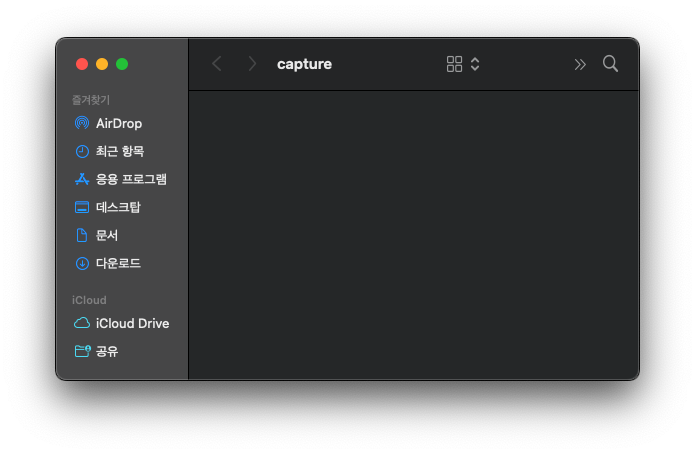Click the applications icon beside 응용 프로그램
Image resolution: width=695 pixels, height=454 pixels.
(x=82, y=179)
